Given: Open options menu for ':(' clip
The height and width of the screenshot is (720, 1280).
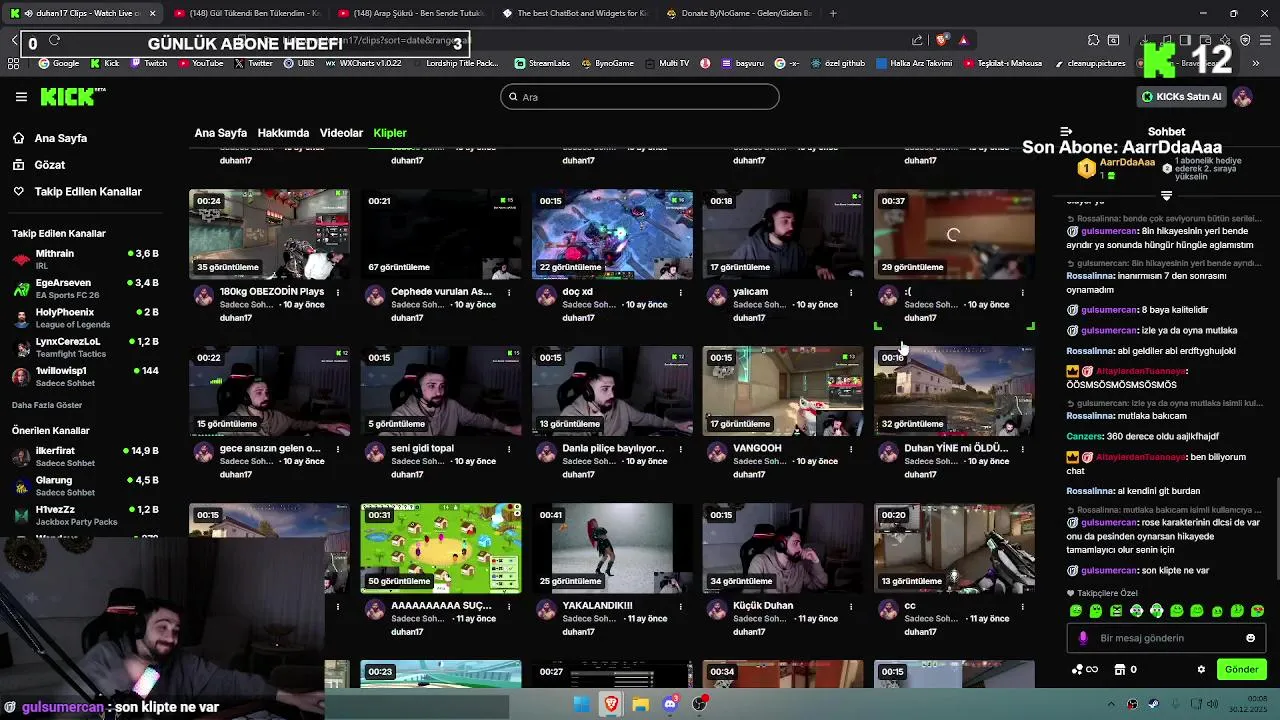Looking at the screenshot, I should pyautogui.click(x=1022, y=293).
